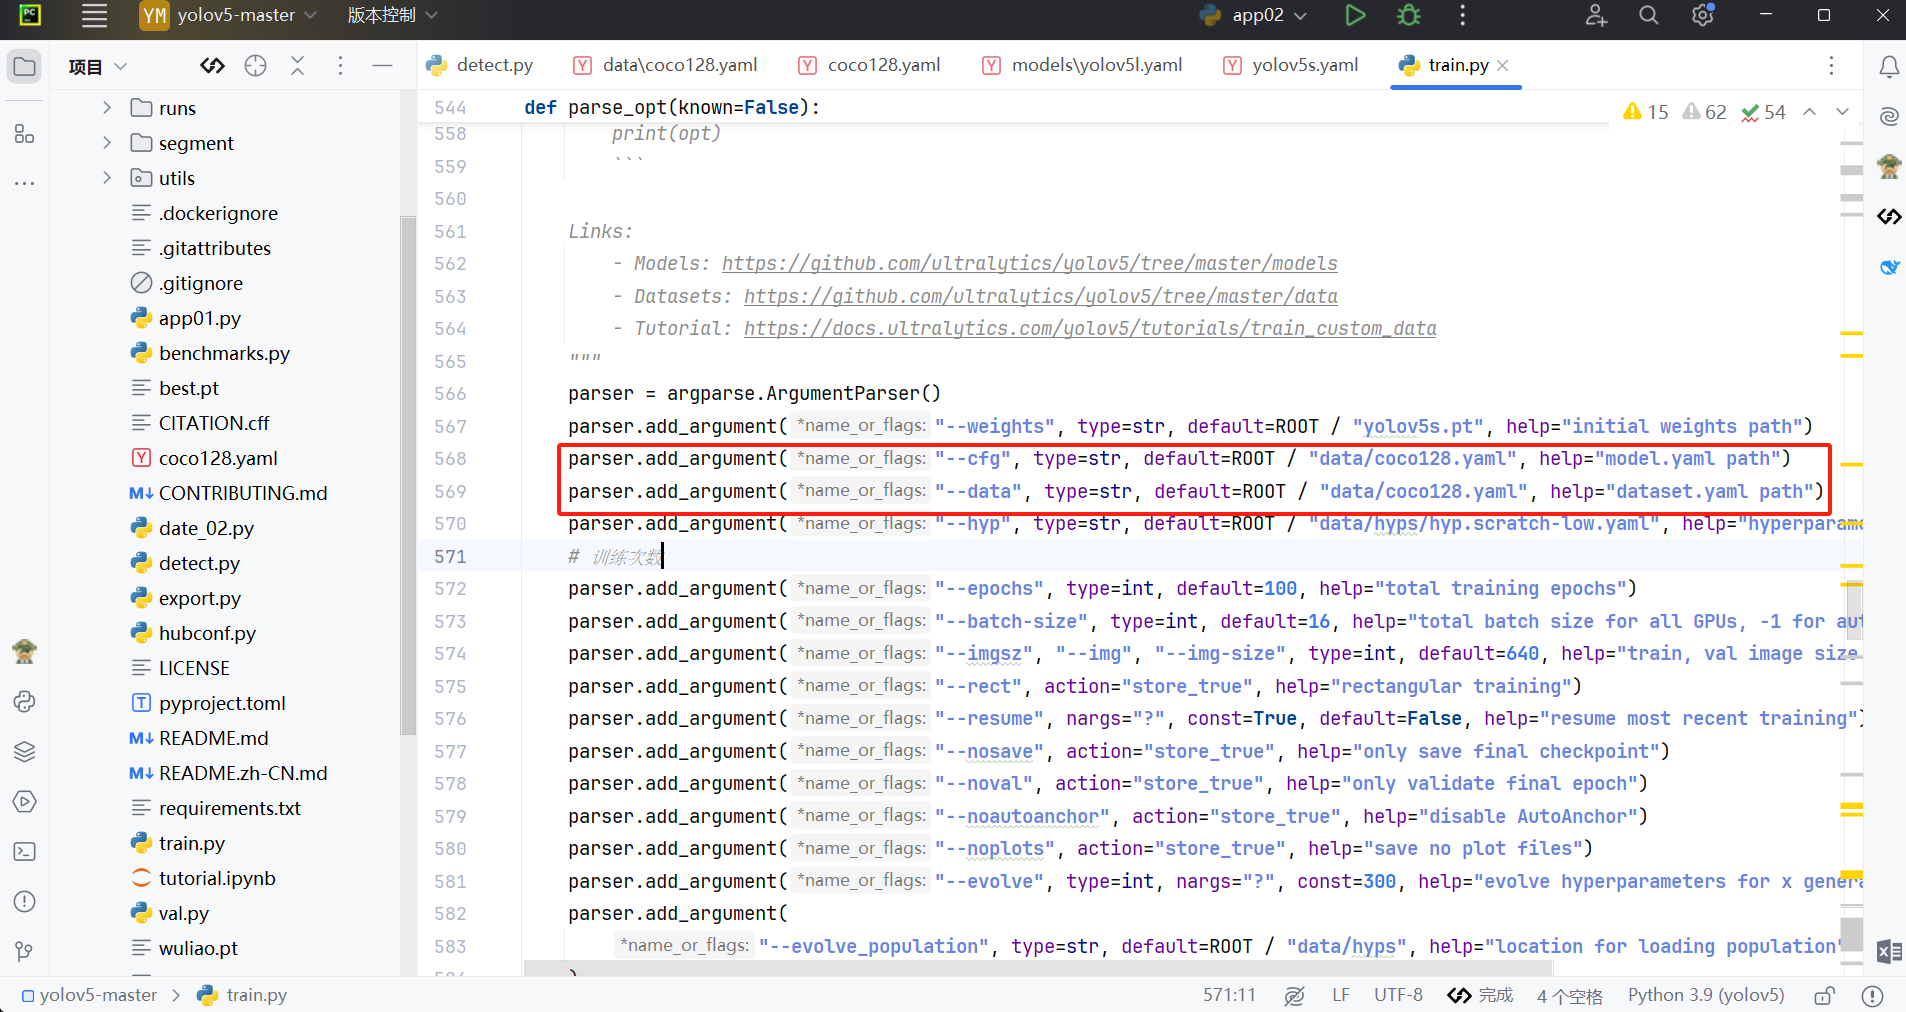Screen dimensions: 1906x1012
Task: Open Git tool window
Action: [x=24, y=951]
